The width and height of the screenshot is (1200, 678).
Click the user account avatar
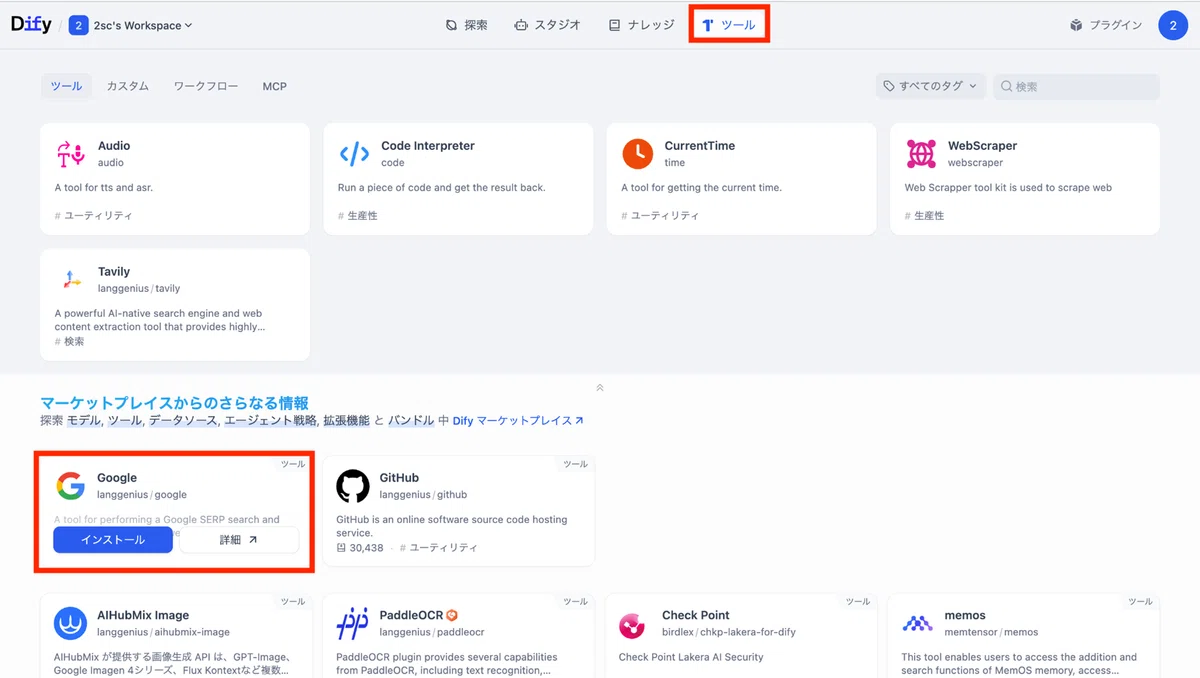click(x=1173, y=25)
